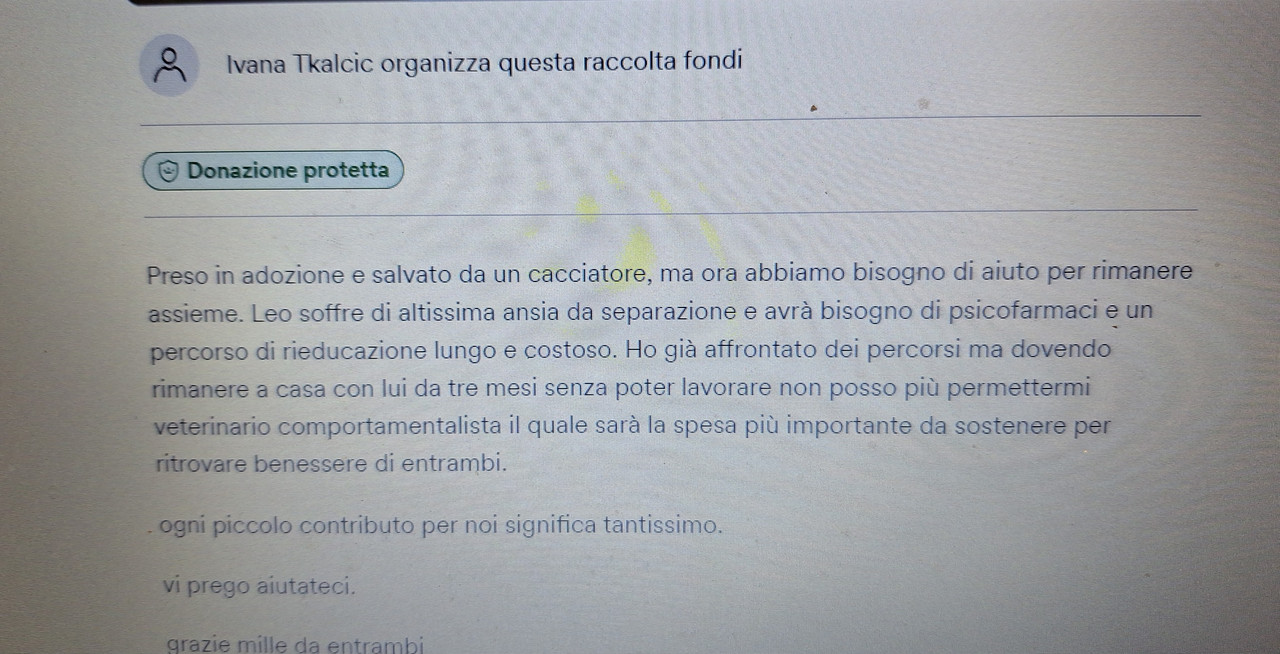Click the line 'grazie mille da entrambi'
The width and height of the screenshot is (1280, 654).
click(296, 645)
